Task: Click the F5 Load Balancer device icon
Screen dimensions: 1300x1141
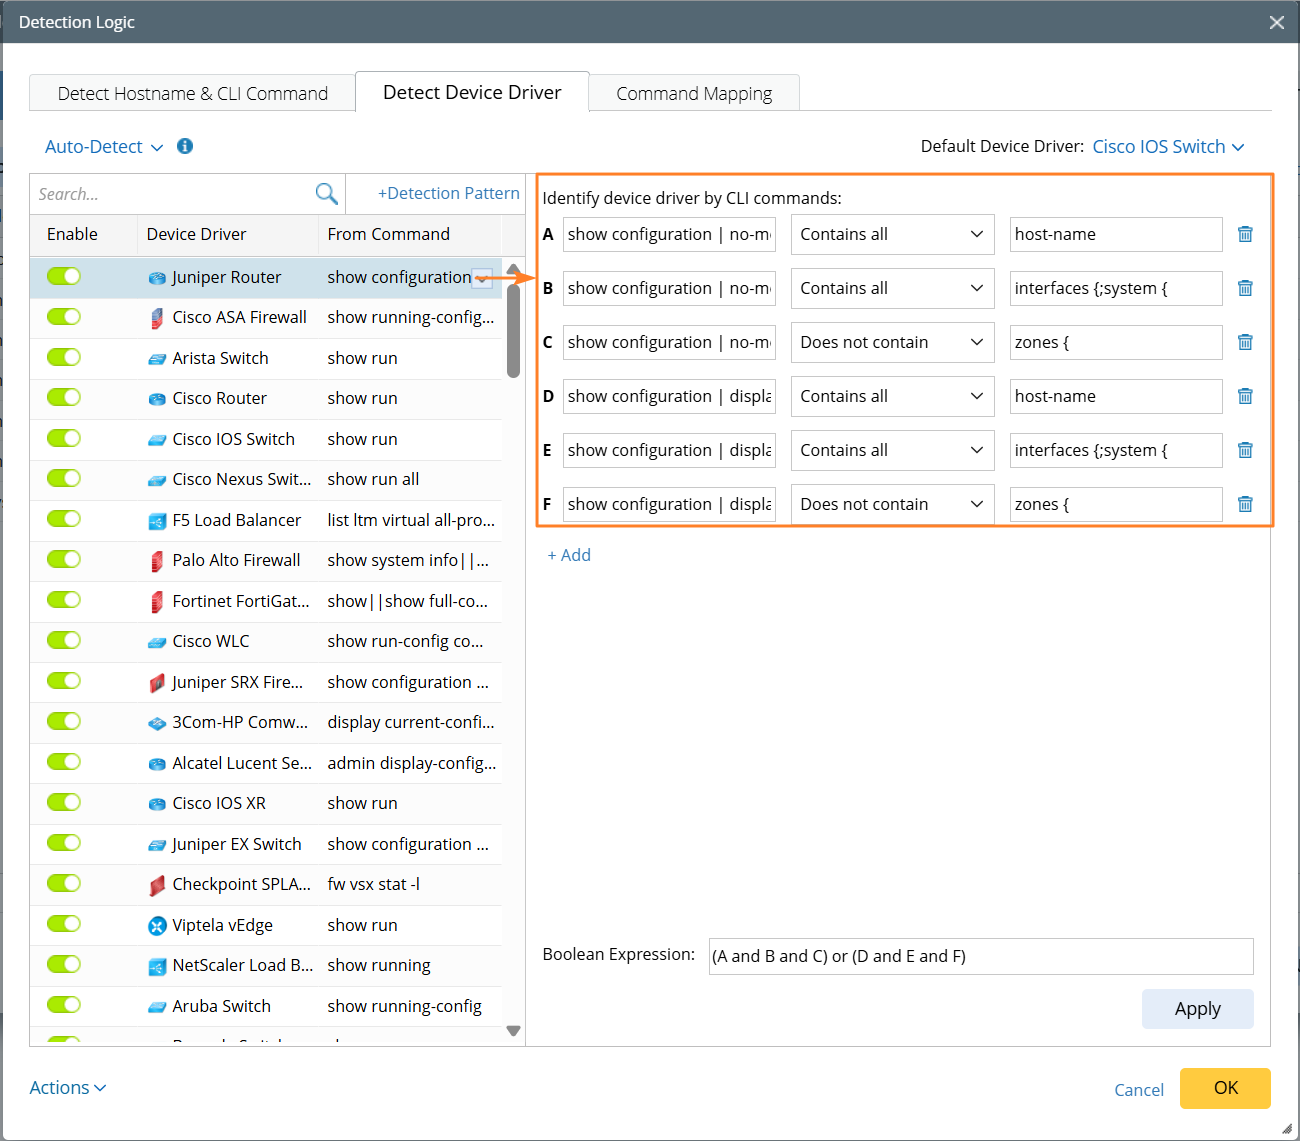Action: click(157, 521)
